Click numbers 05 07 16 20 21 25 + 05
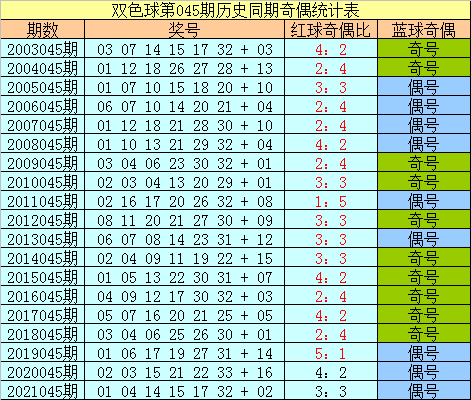471x400 pixels. (185, 315)
